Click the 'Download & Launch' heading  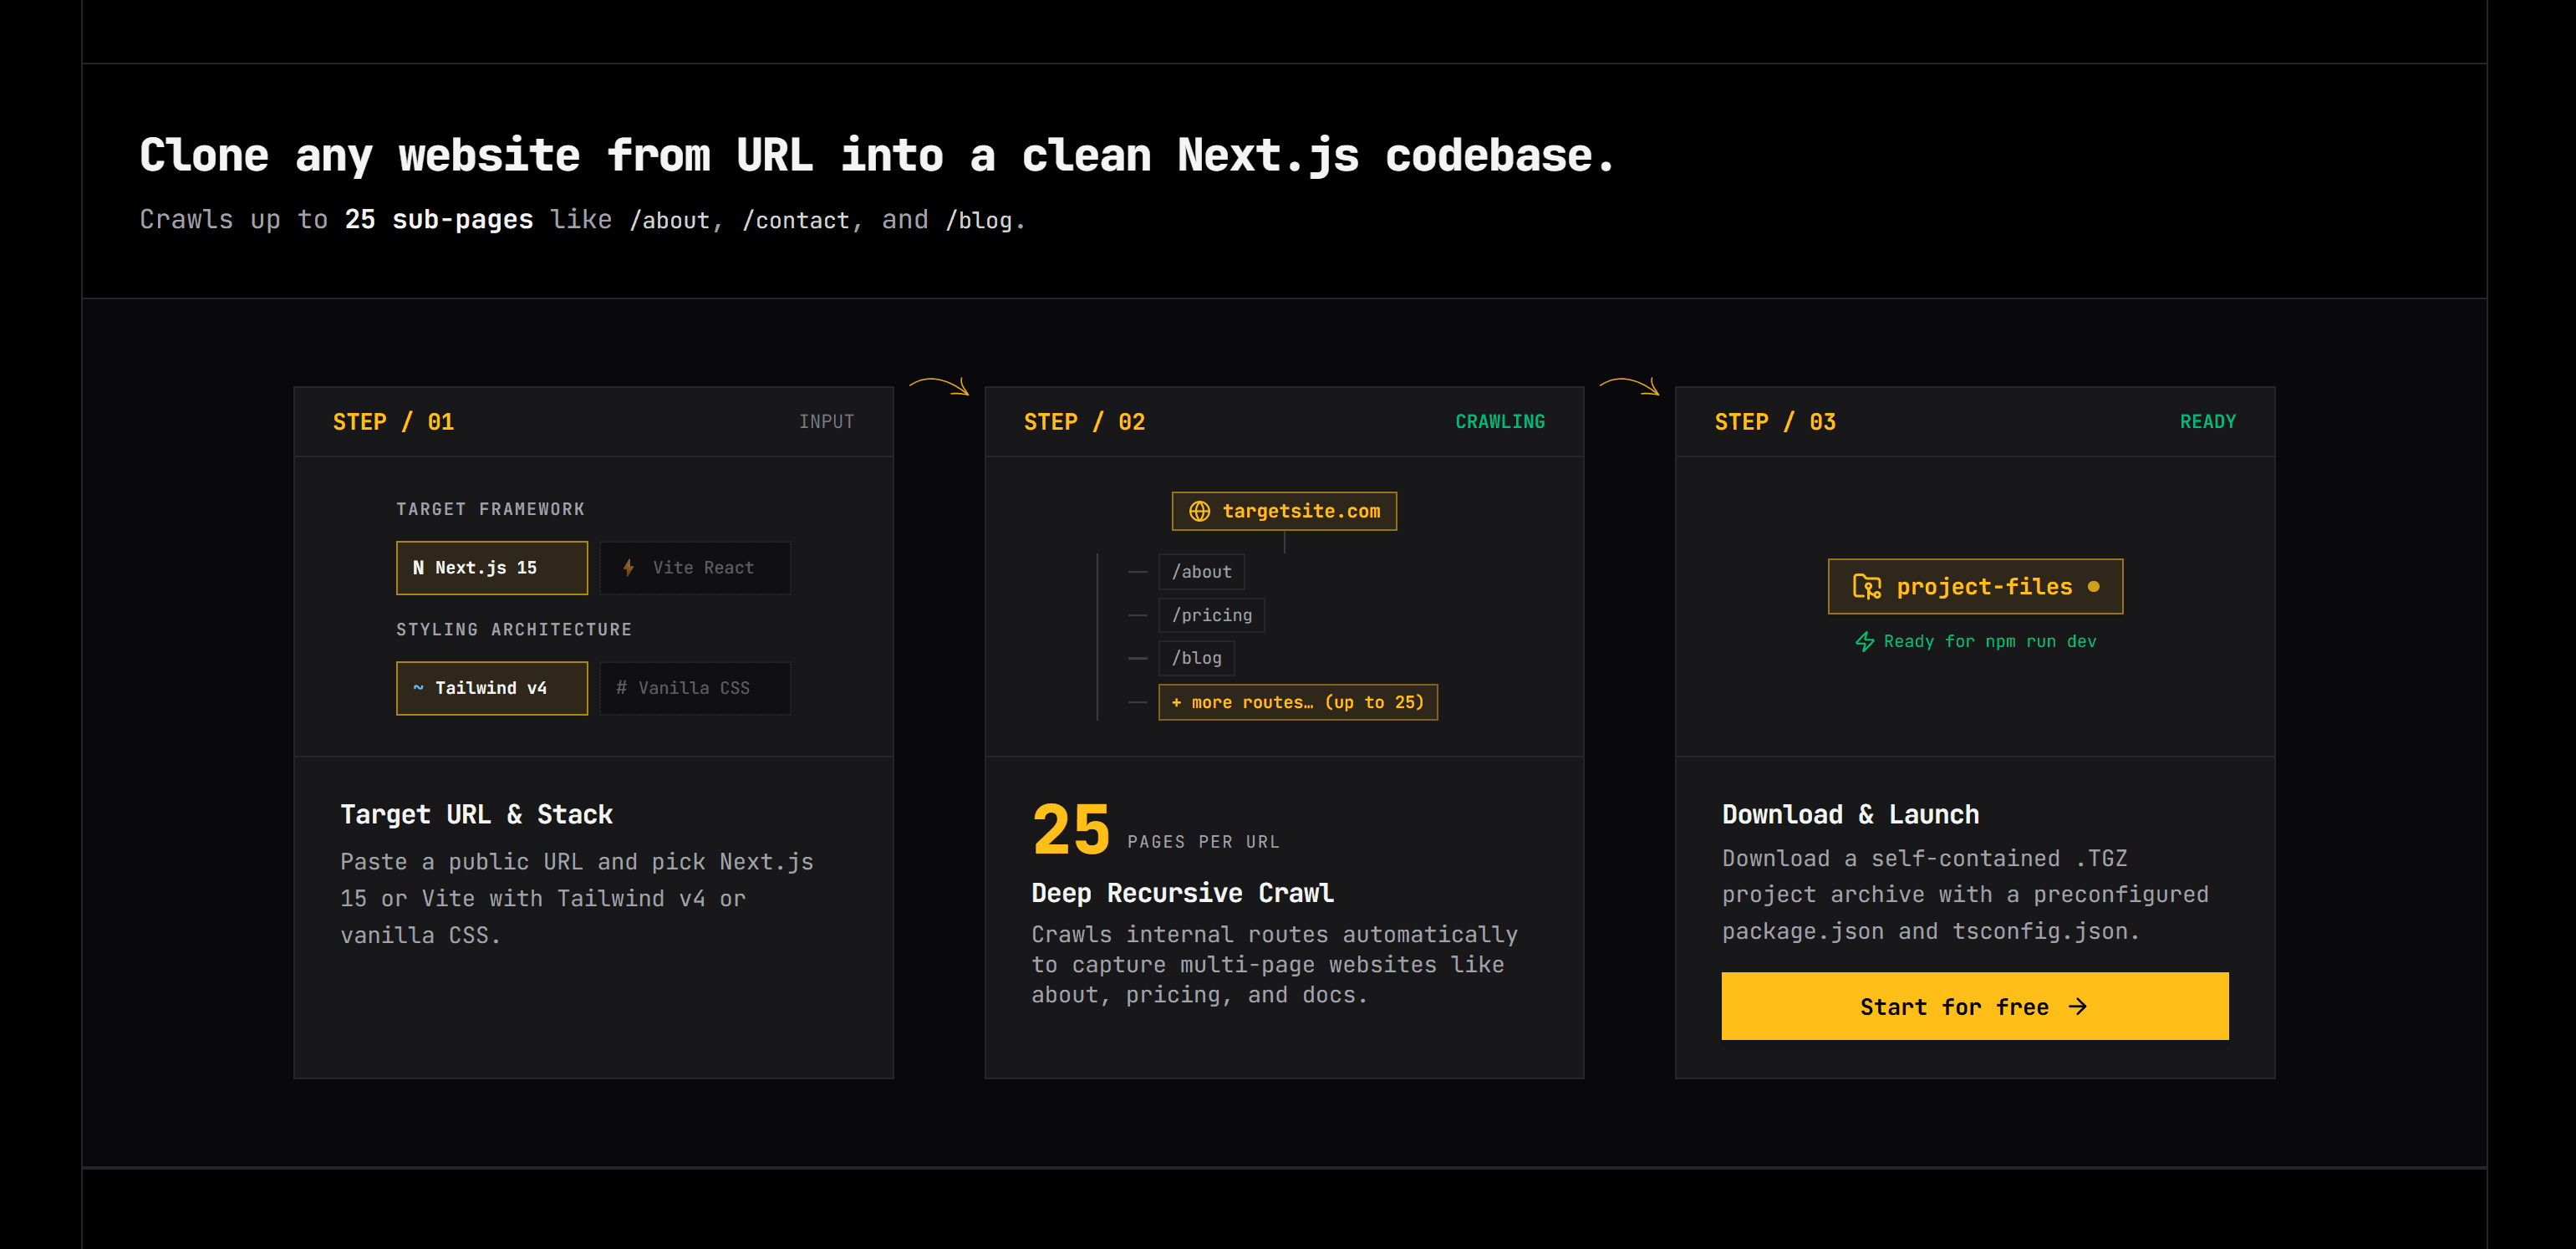coord(1850,814)
